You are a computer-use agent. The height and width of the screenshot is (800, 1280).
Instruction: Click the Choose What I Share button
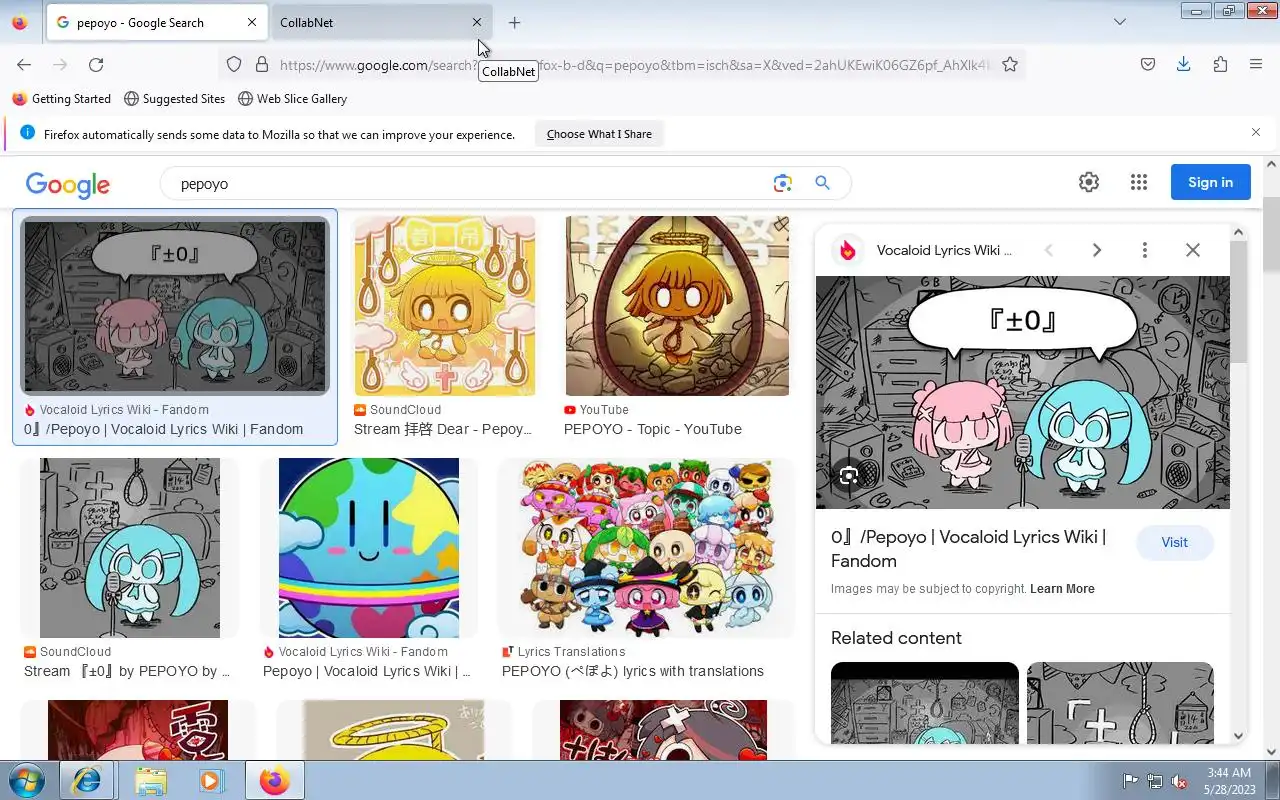click(x=599, y=134)
